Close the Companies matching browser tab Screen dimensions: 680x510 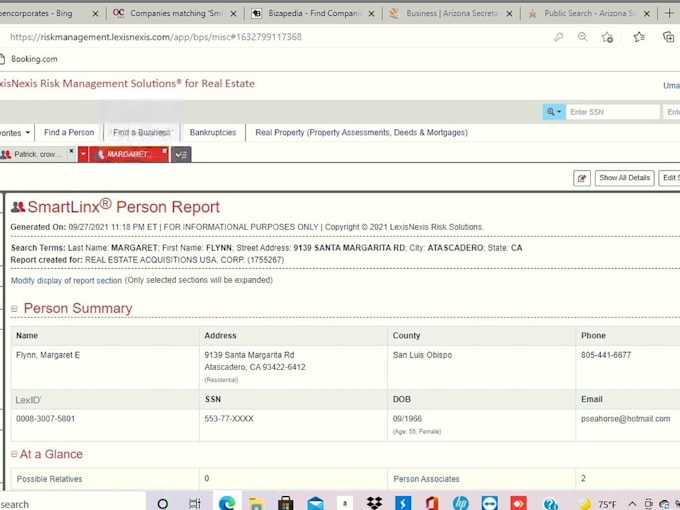pyautogui.click(x=233, y=13)
